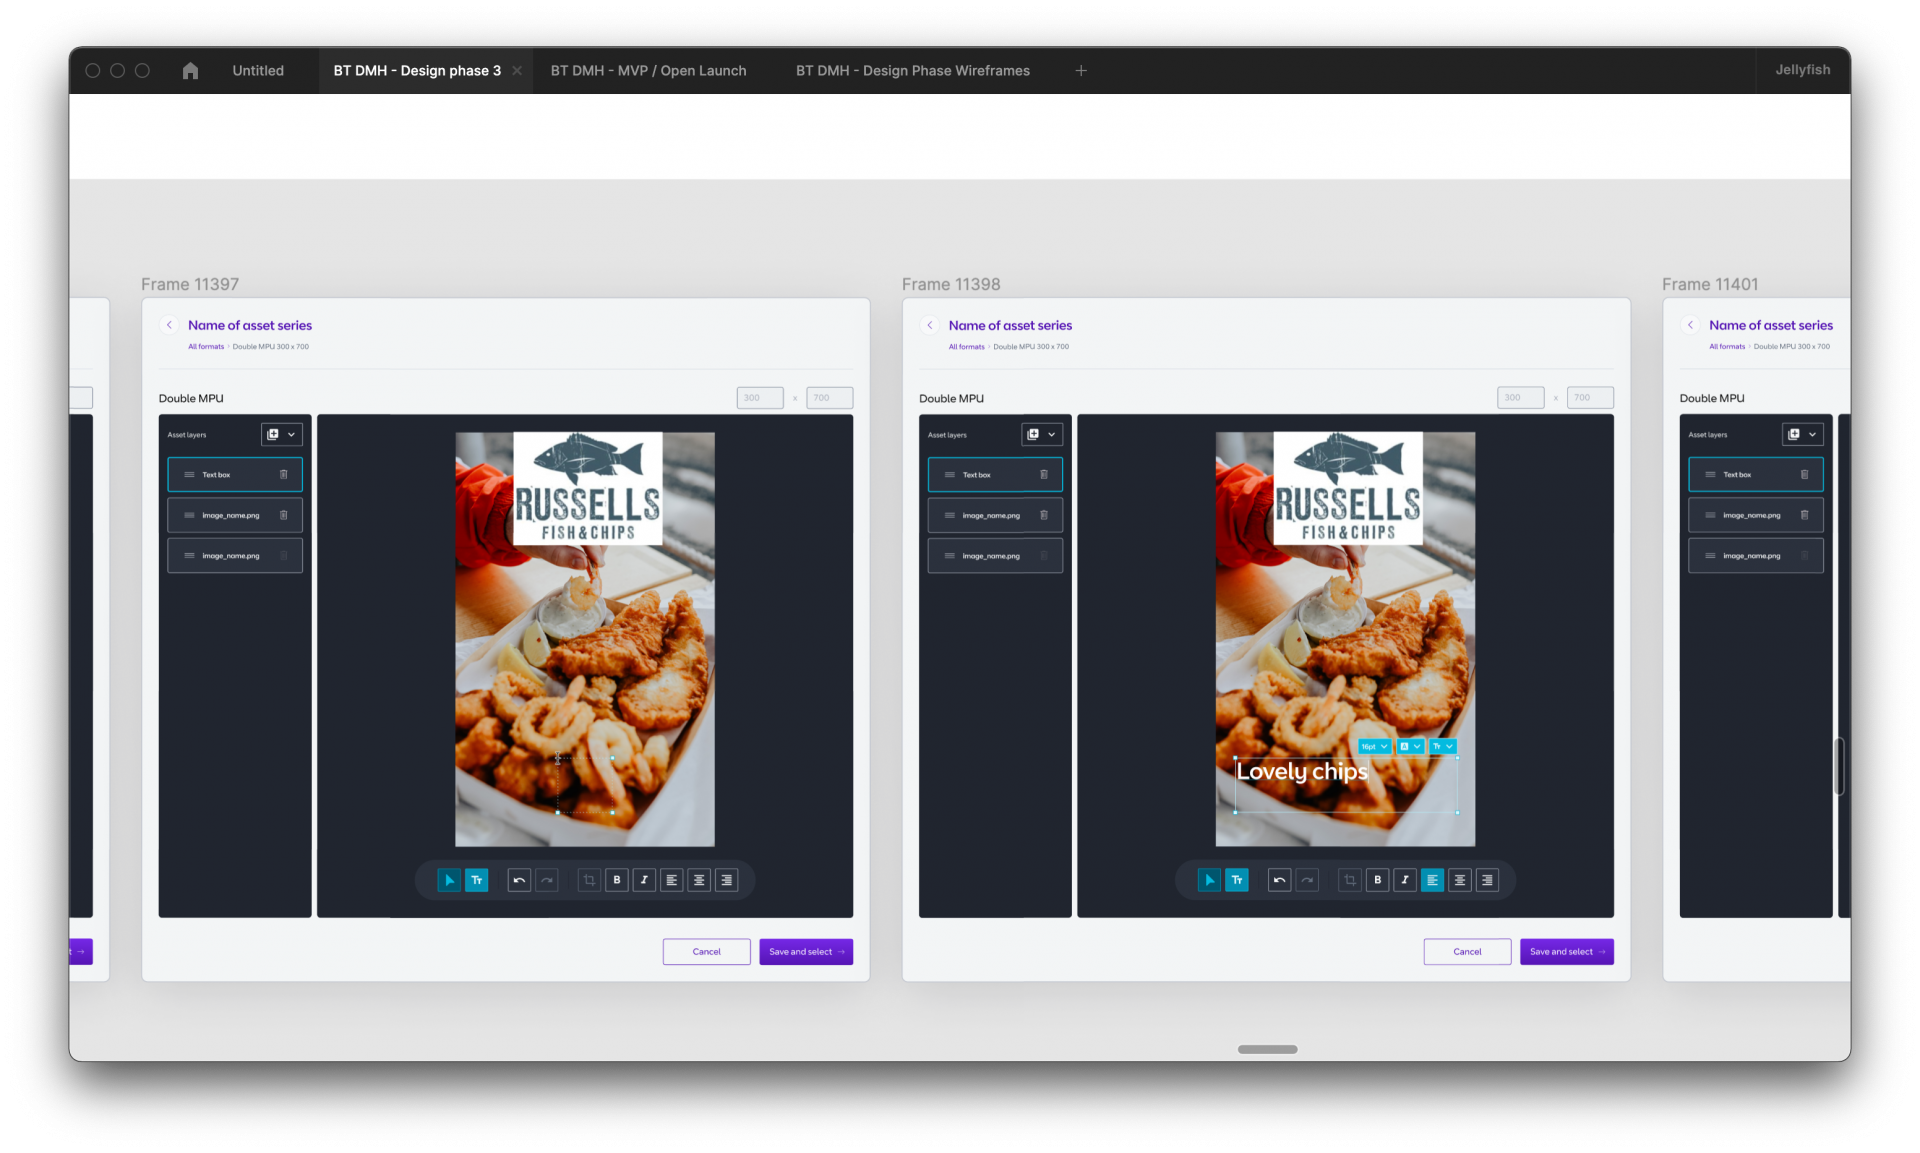This screenshot has width=1920, height=1153.
Task: Select second image_name.png layer in Frame 11397
Action: click(x=235, y=556)
